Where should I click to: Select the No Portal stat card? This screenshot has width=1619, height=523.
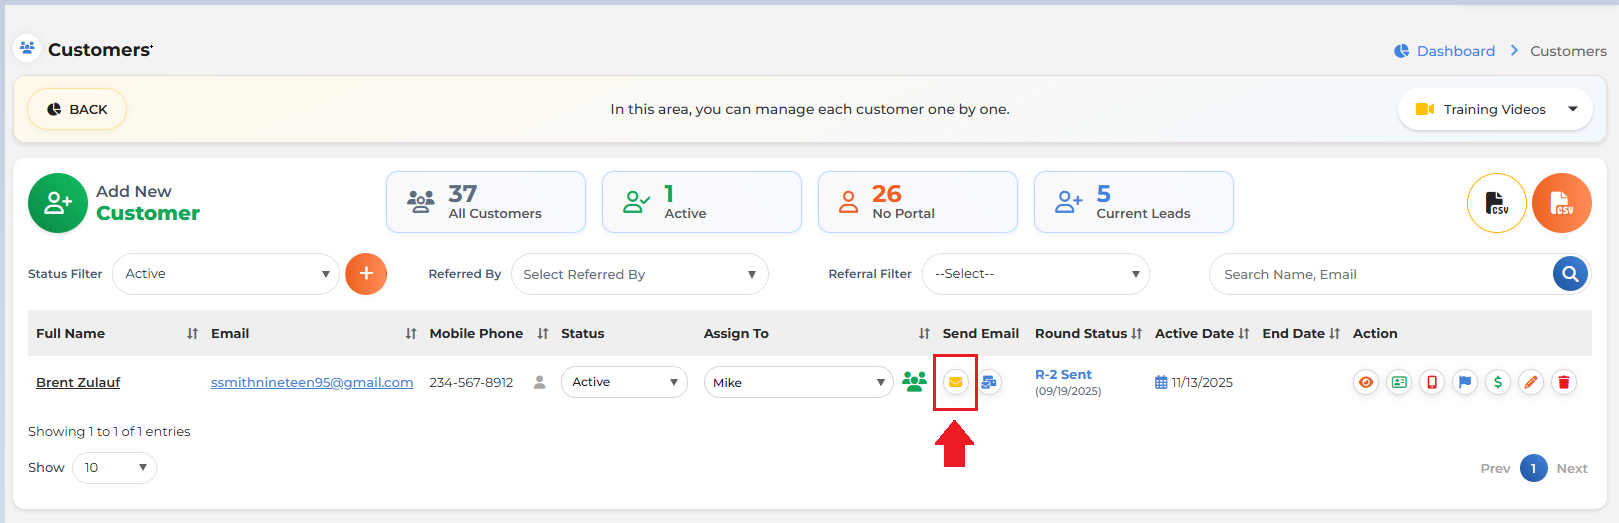pos(918,202)
